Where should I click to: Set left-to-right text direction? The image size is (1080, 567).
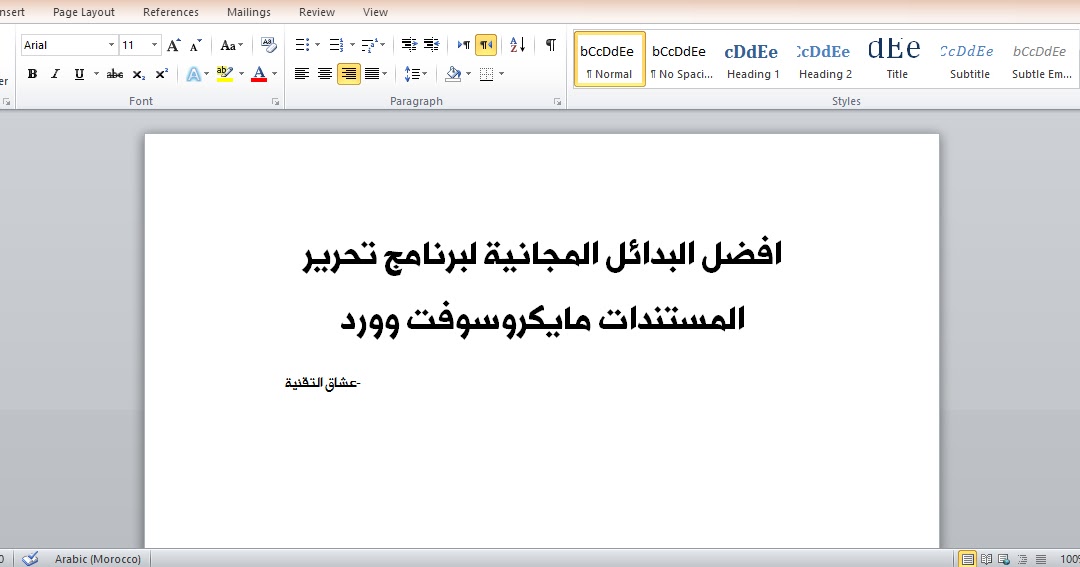464,45
